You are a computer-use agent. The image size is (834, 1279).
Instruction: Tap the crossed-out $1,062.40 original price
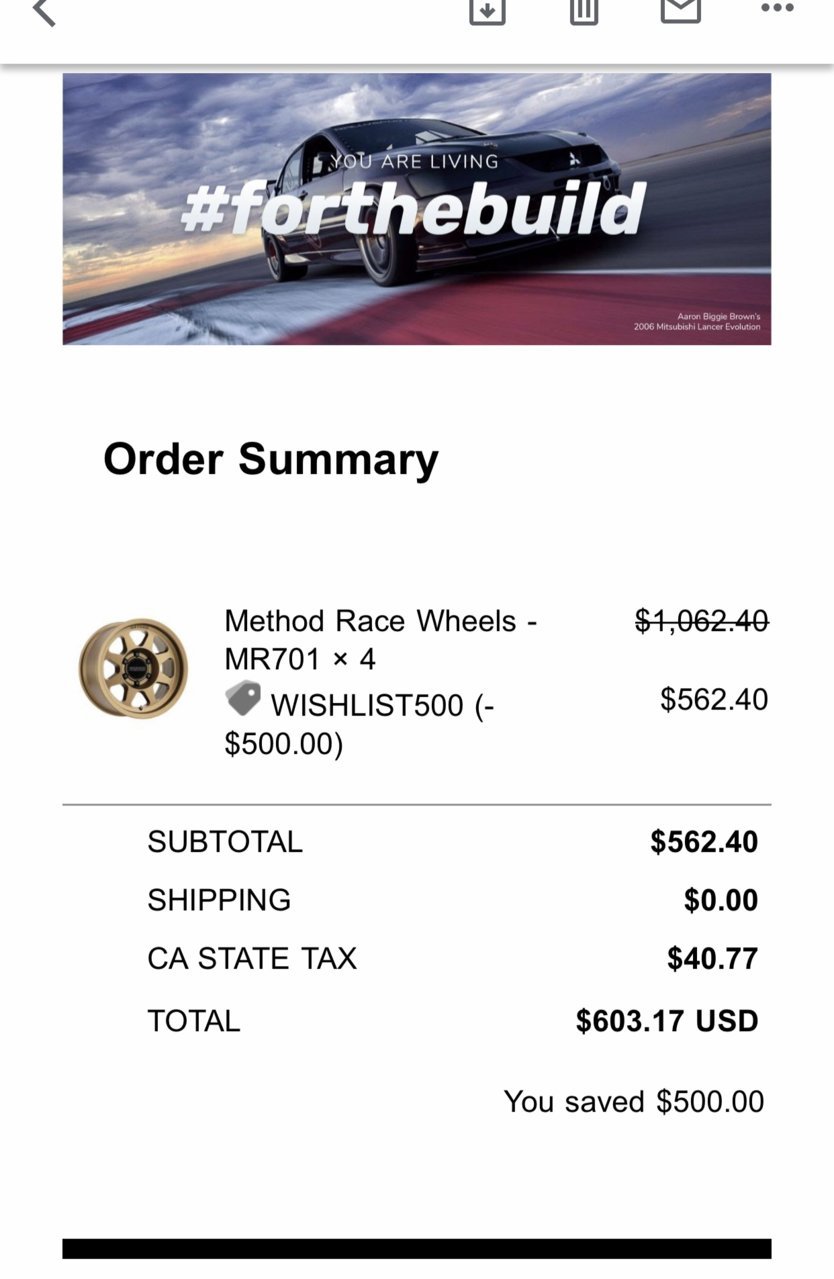[702, 622]
